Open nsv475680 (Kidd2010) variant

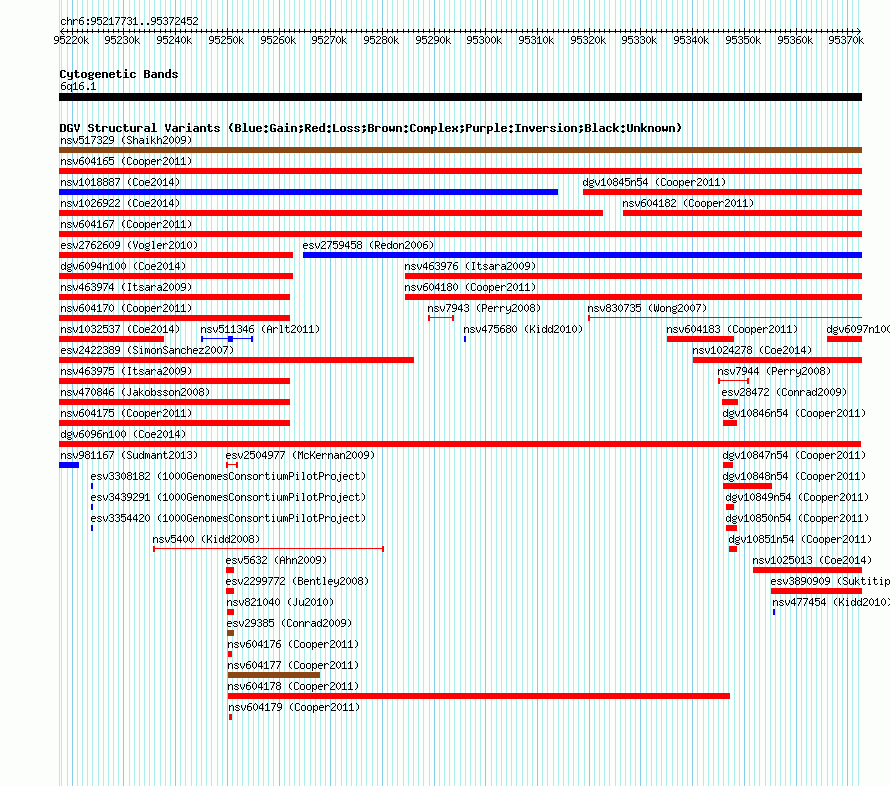click(523, 329)
